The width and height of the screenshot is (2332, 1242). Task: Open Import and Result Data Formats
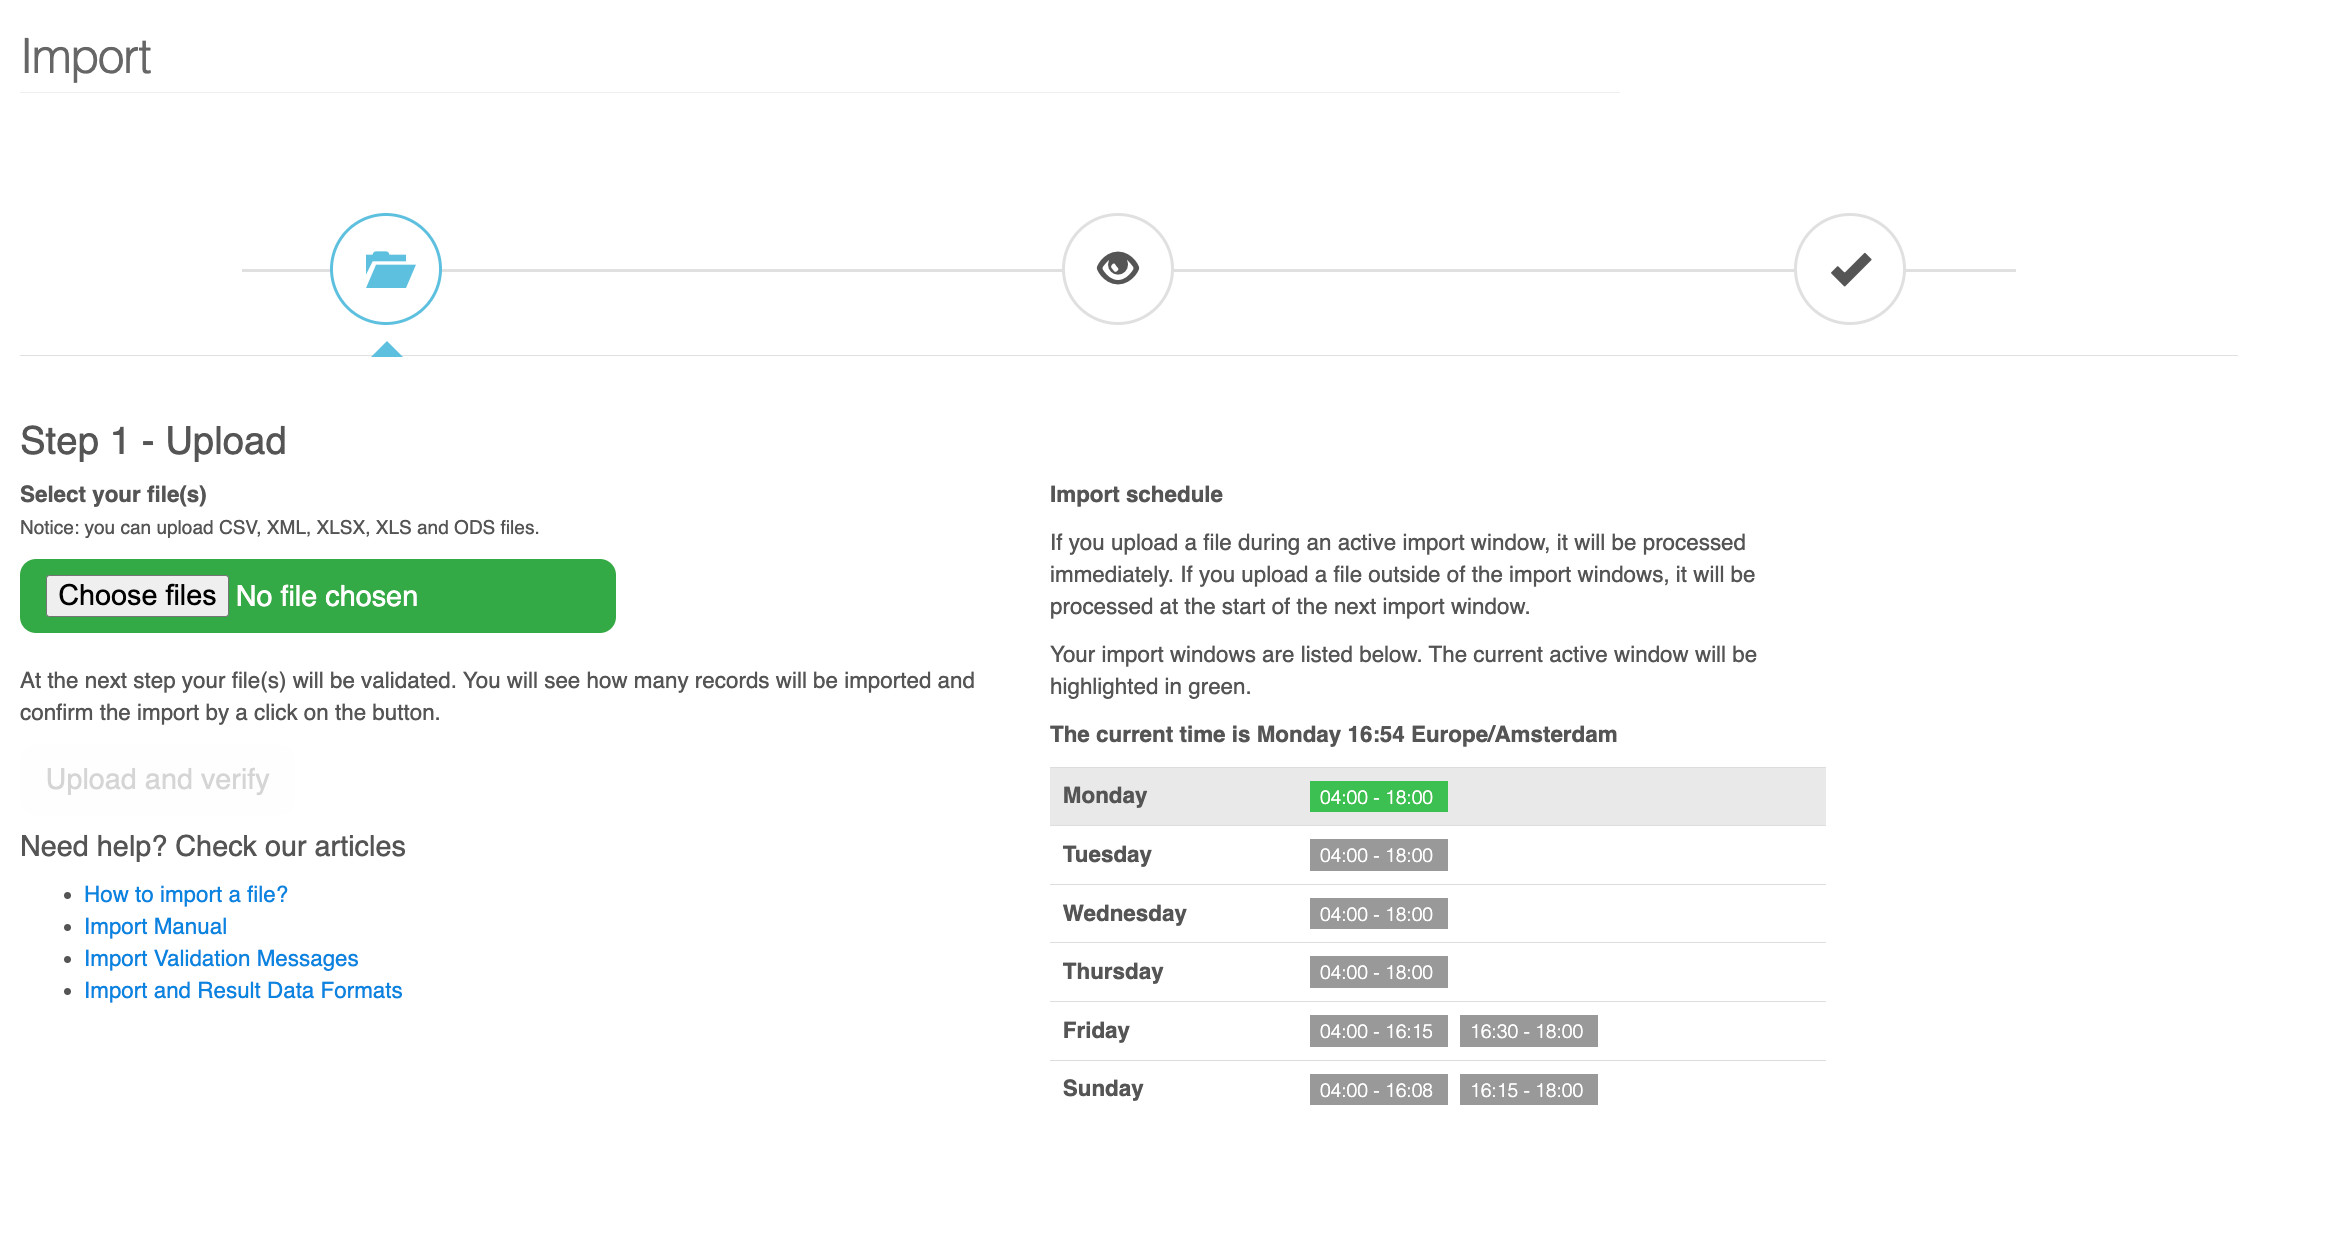point(243,989)
